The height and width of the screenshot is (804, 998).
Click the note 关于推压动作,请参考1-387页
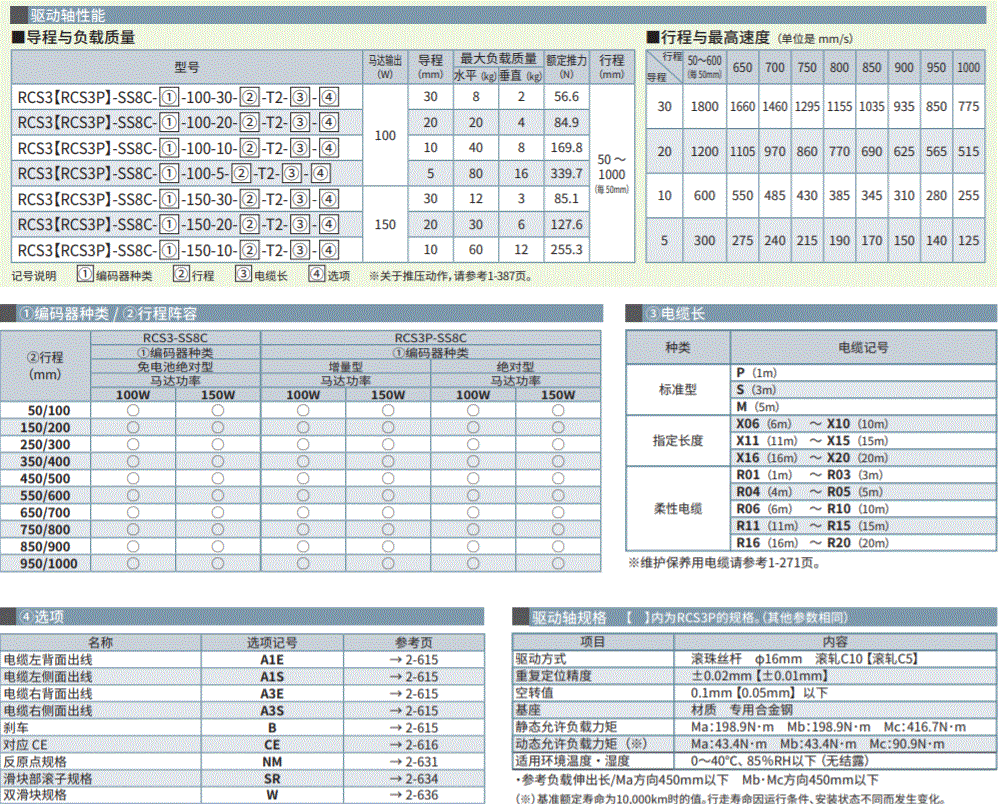pos(450,276)
